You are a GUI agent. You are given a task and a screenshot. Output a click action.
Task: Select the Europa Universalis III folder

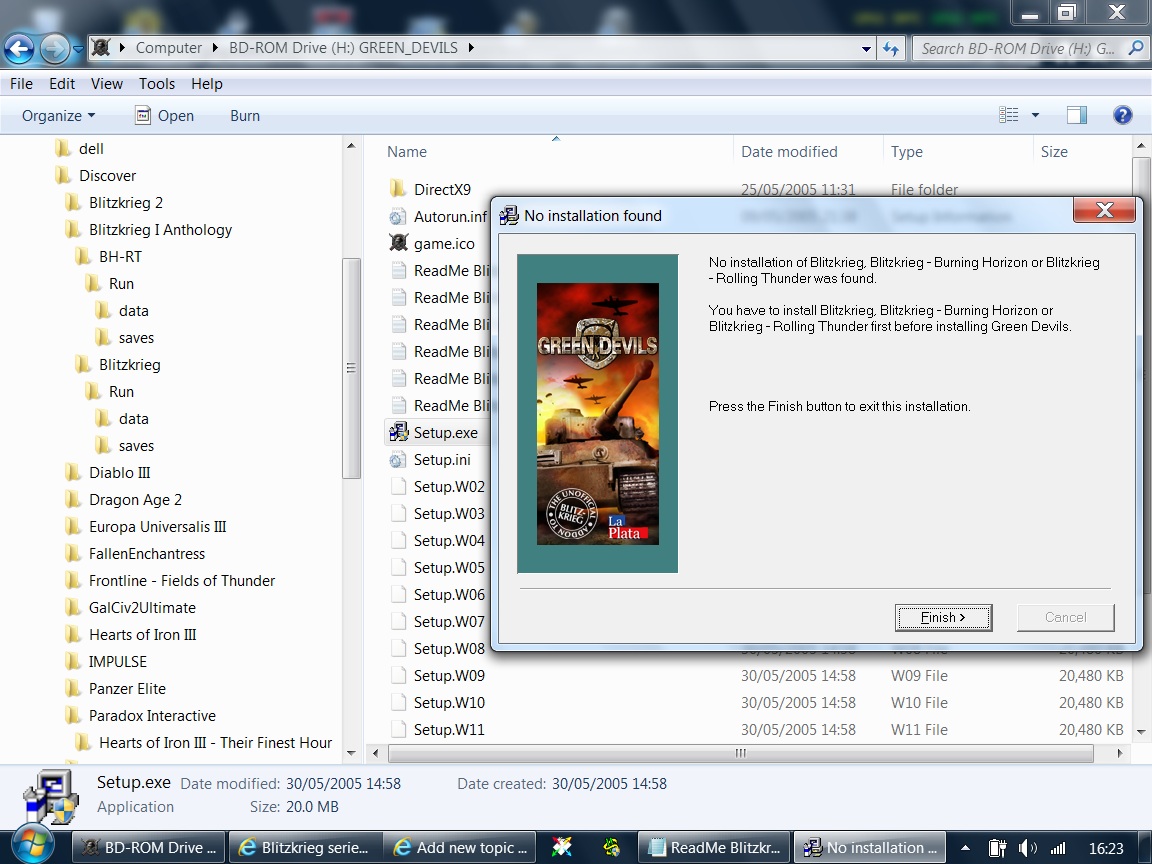(x=157, y=527)
